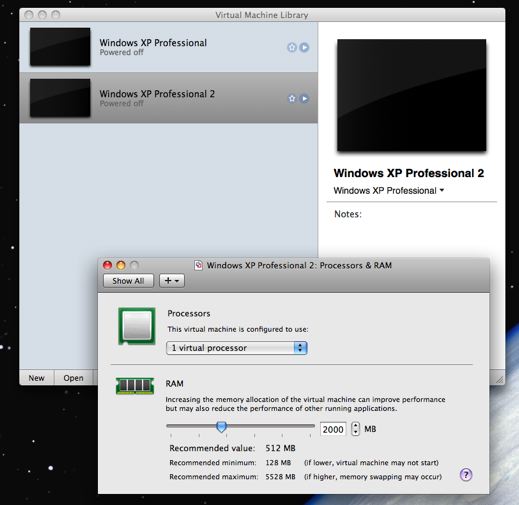The image size is (519, 505).
Task: Click the RAM MB stepper arrows
Action: [x=356, y=429]
